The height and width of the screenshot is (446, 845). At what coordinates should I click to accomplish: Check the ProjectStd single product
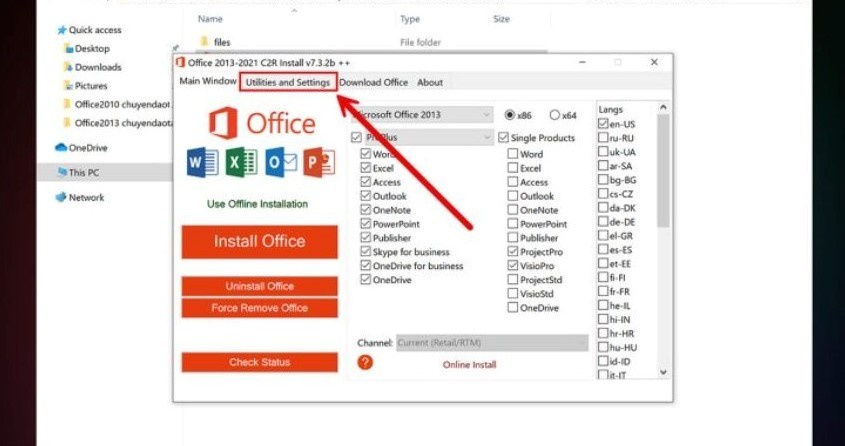point(512,280)
